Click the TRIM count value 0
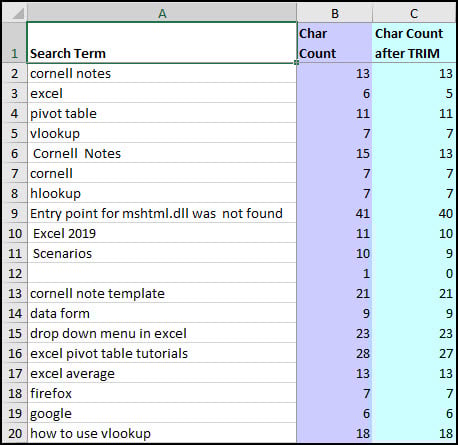 coord(414,273)
